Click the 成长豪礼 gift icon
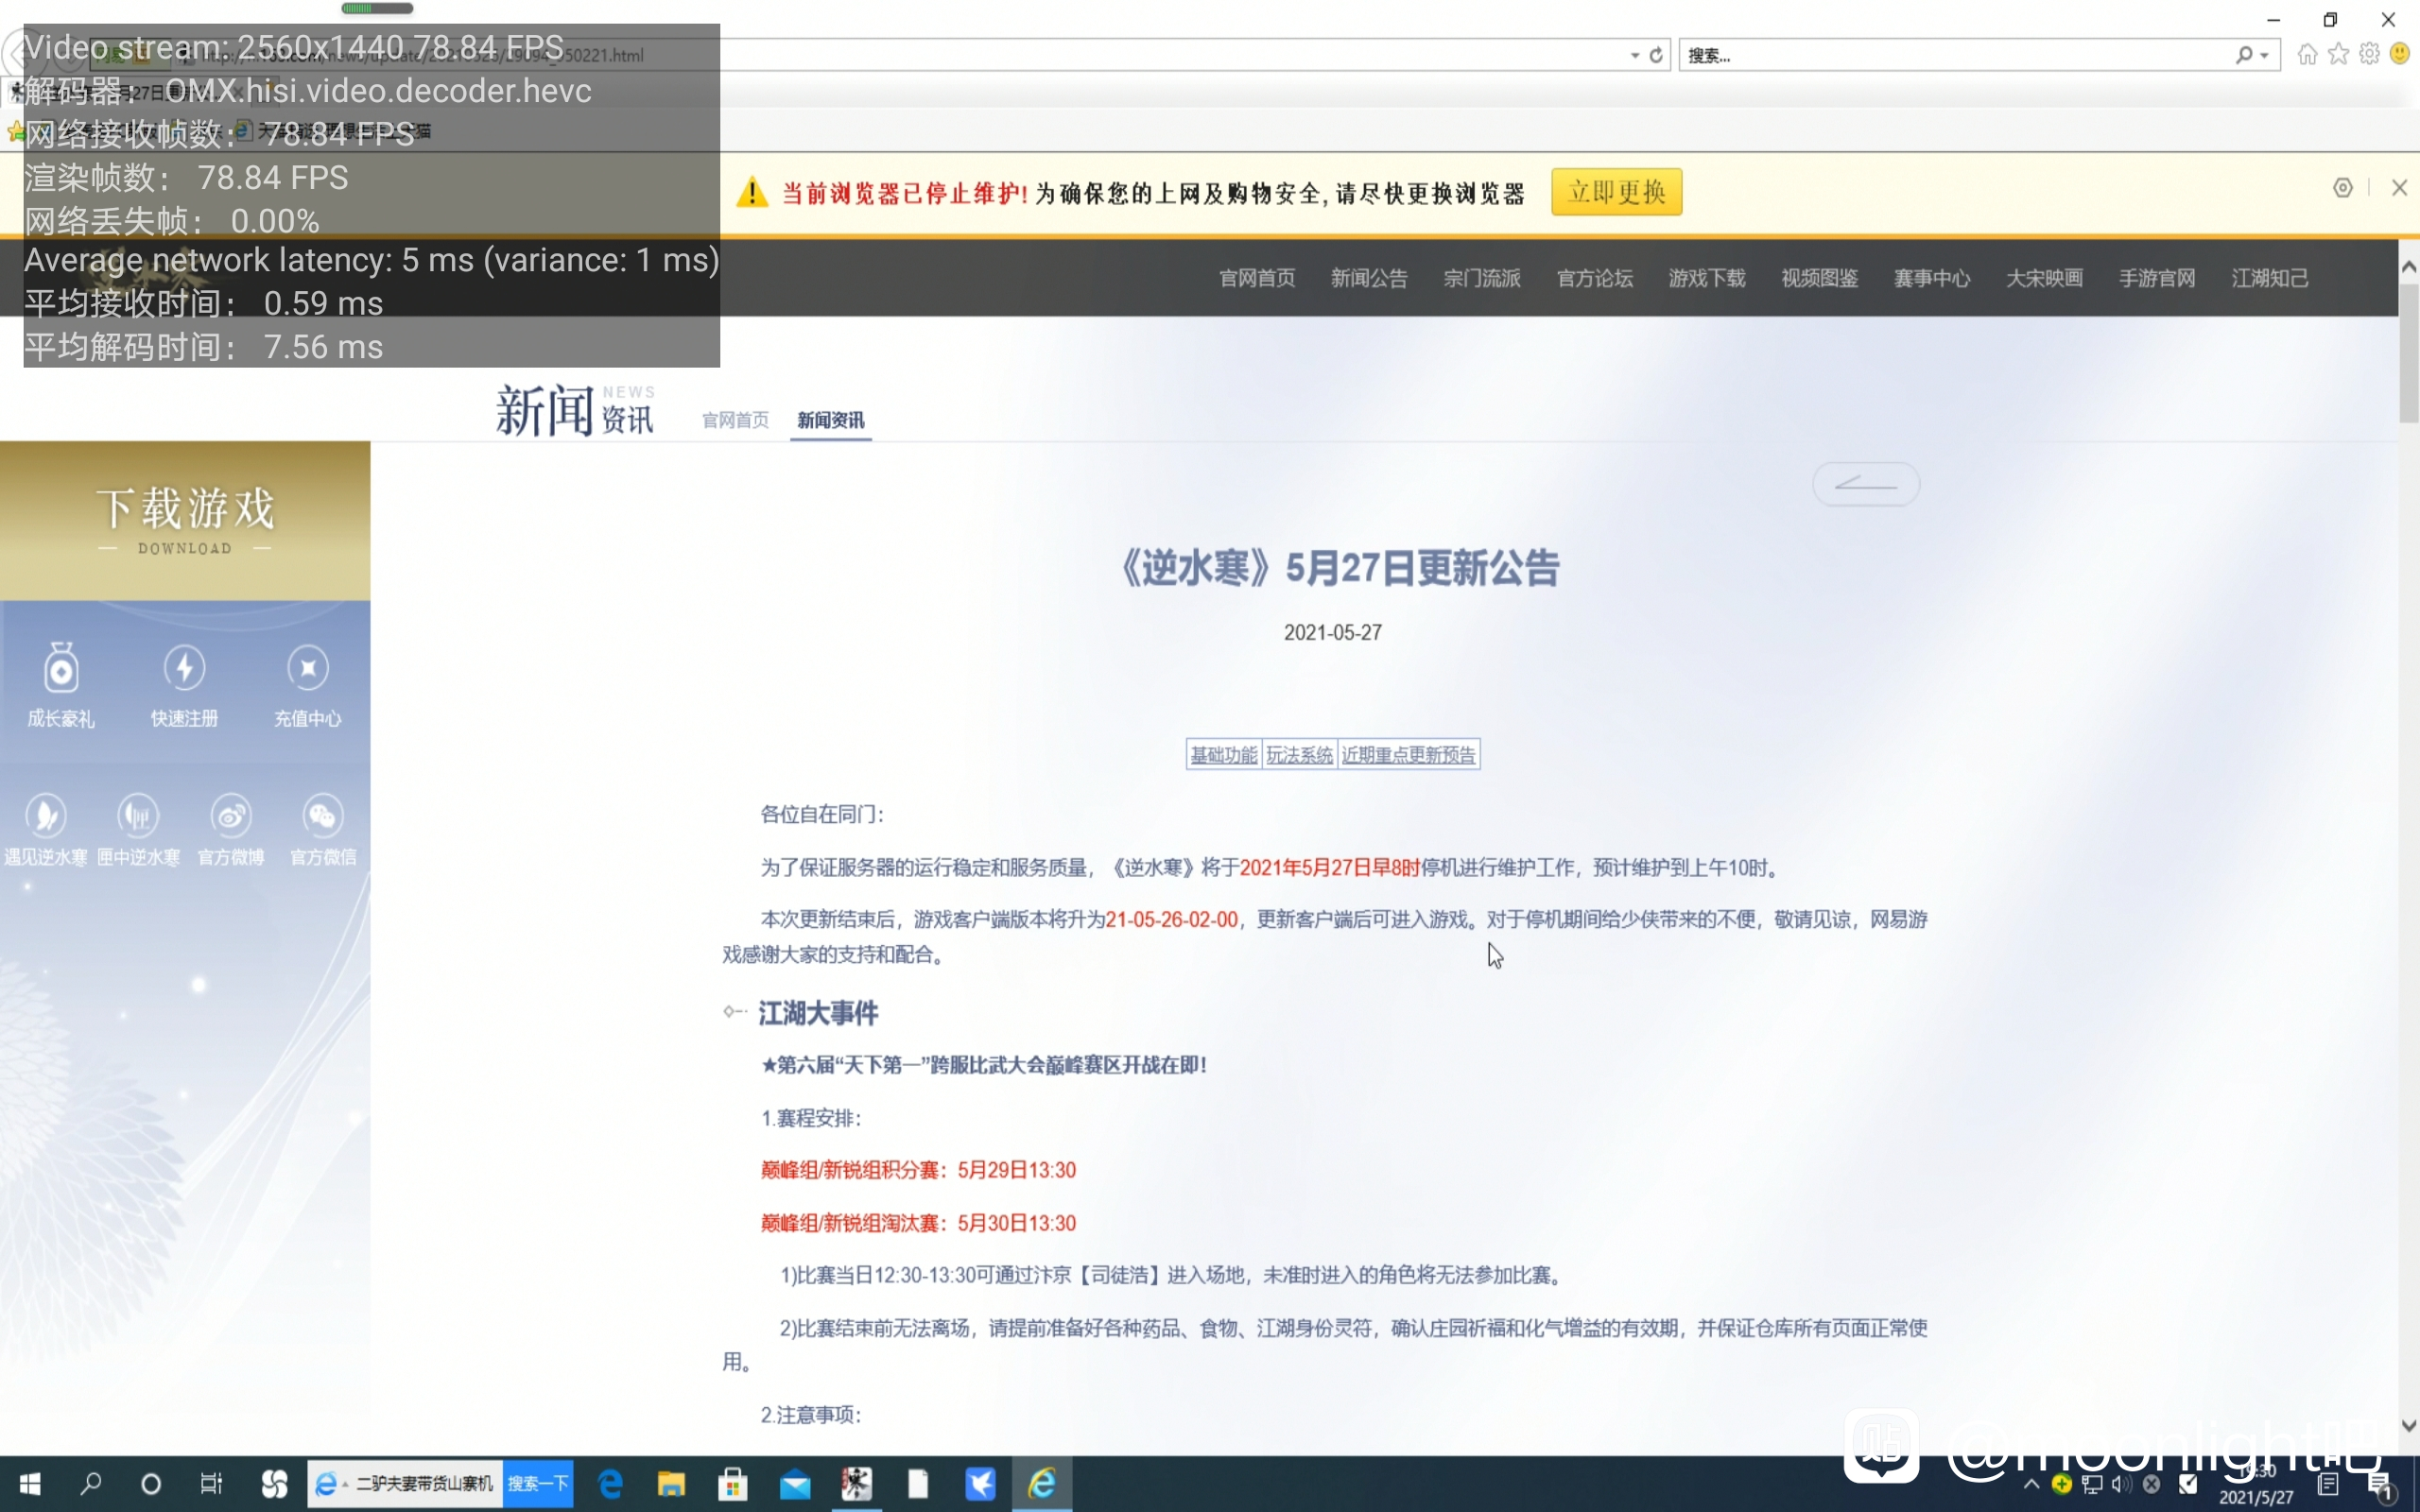This screenshot has width=2420, height=1512. 61,667
